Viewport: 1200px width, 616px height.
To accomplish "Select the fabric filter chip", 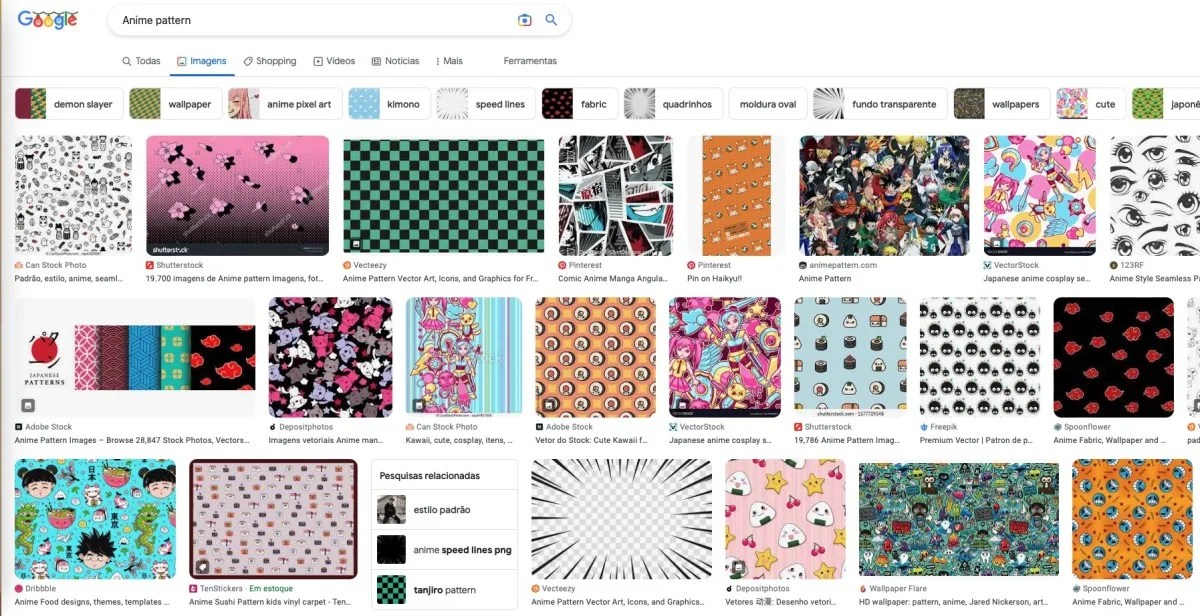I will tap(579, 104).
